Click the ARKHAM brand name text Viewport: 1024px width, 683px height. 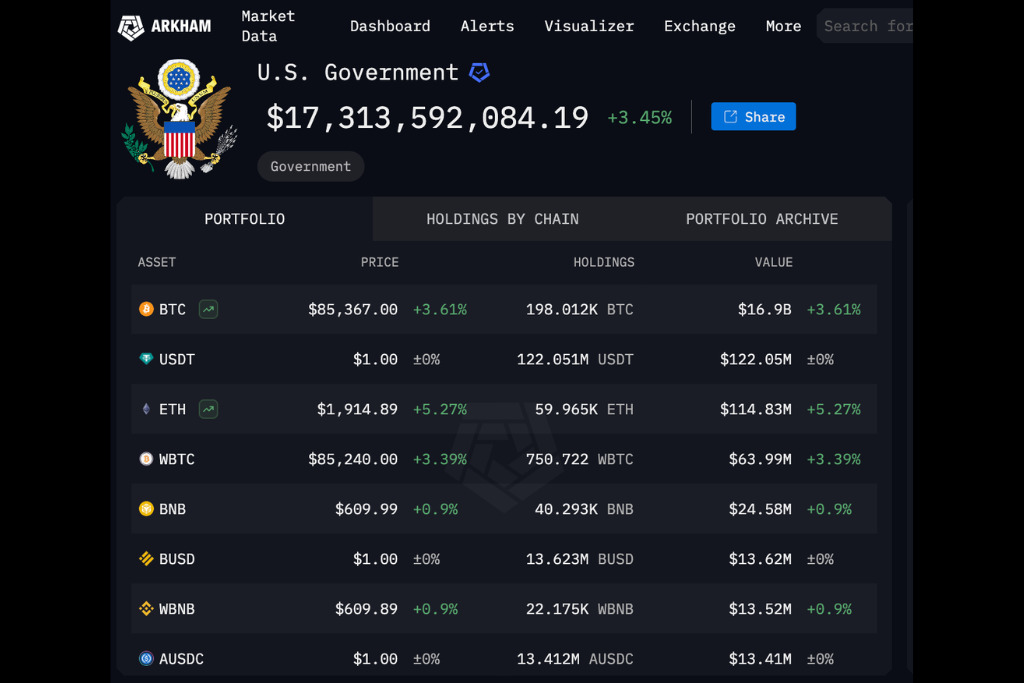(181, 26)
